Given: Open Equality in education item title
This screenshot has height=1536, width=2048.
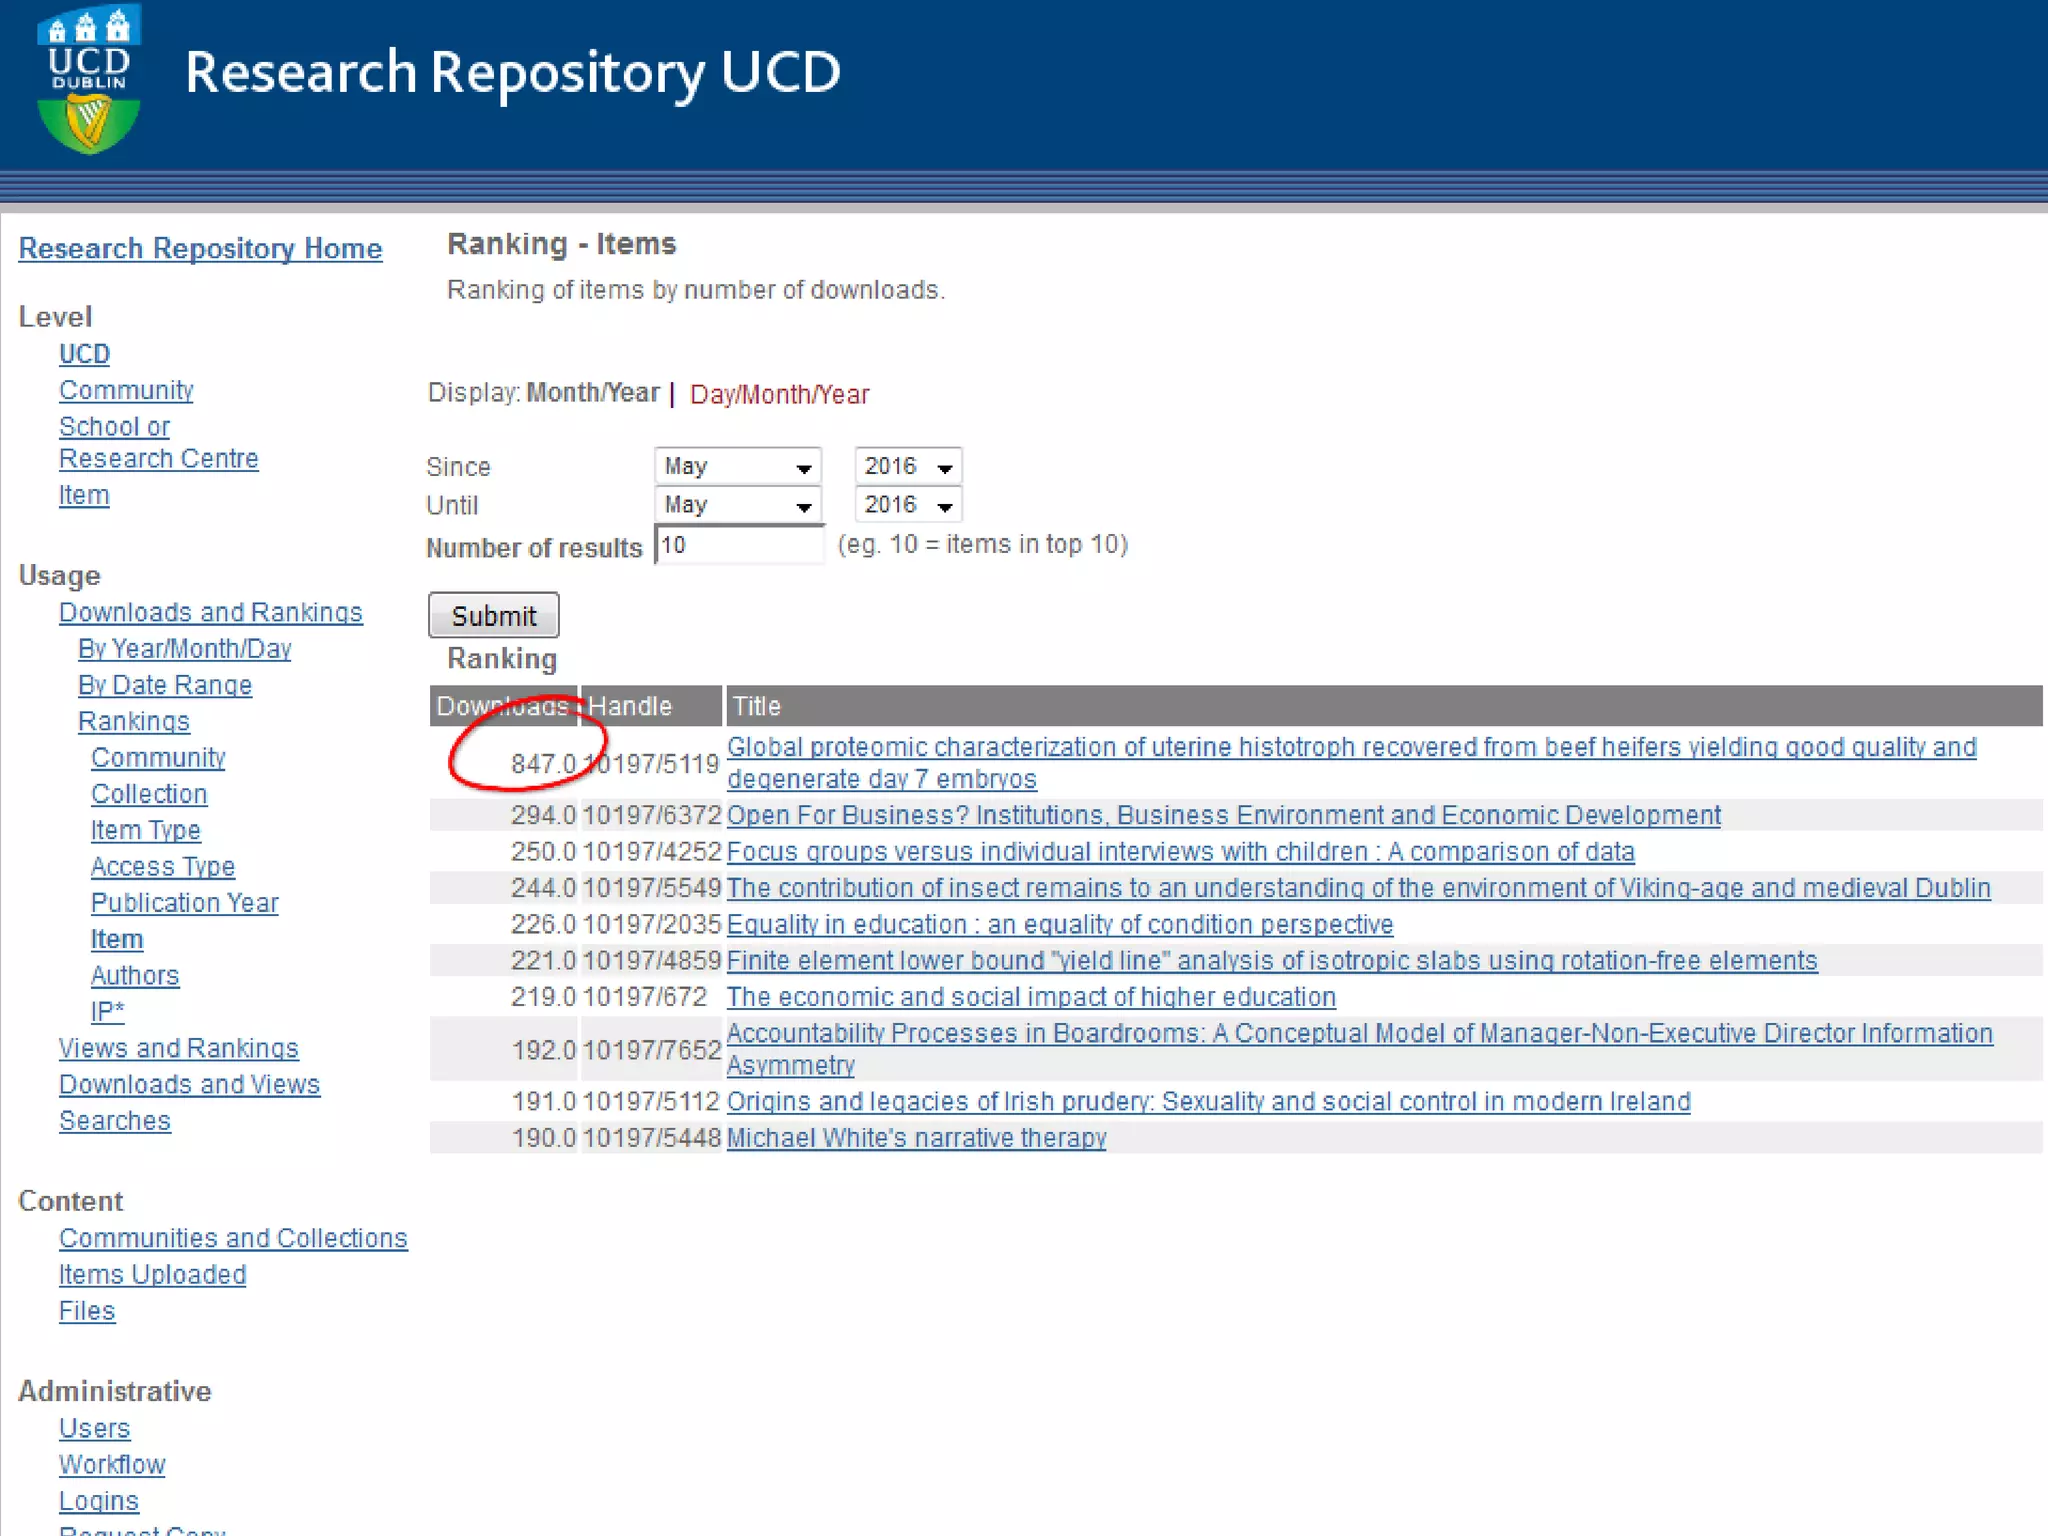Looking at the screenshot, I should [1059, 924].
